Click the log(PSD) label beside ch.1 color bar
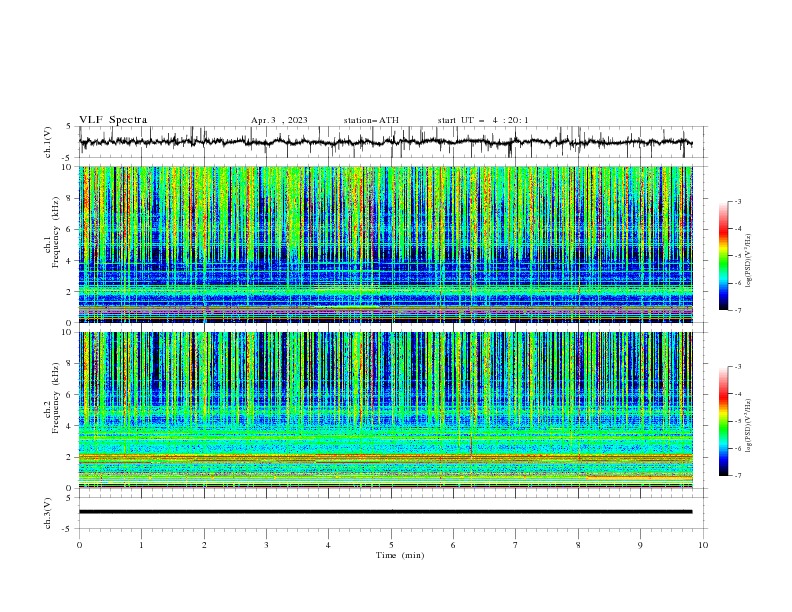 pyautogui.click(x=748, y=261)
